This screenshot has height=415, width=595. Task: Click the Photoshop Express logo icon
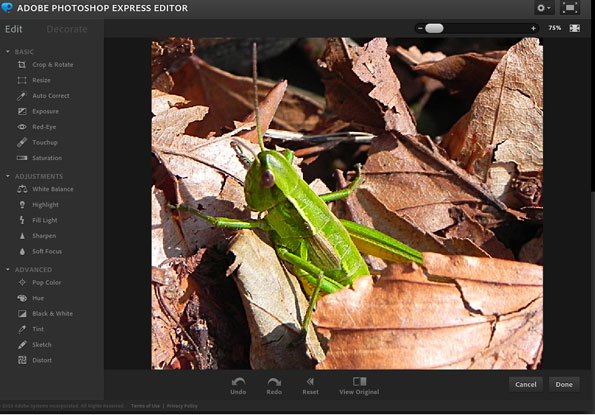click(x=7, y=8)
